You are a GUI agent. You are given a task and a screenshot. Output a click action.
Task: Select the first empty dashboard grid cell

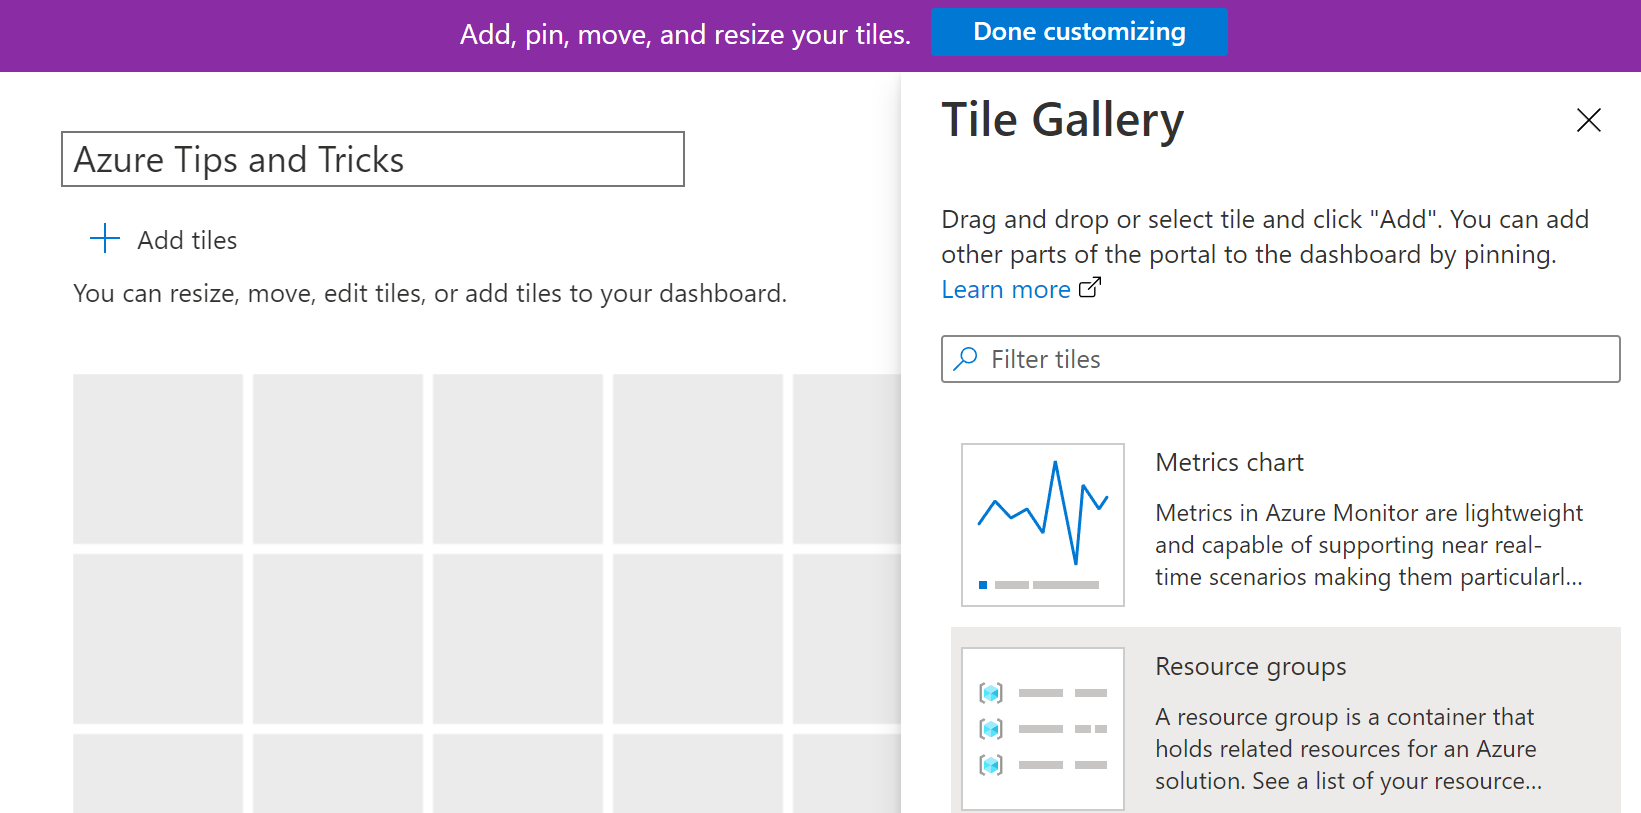158,459
